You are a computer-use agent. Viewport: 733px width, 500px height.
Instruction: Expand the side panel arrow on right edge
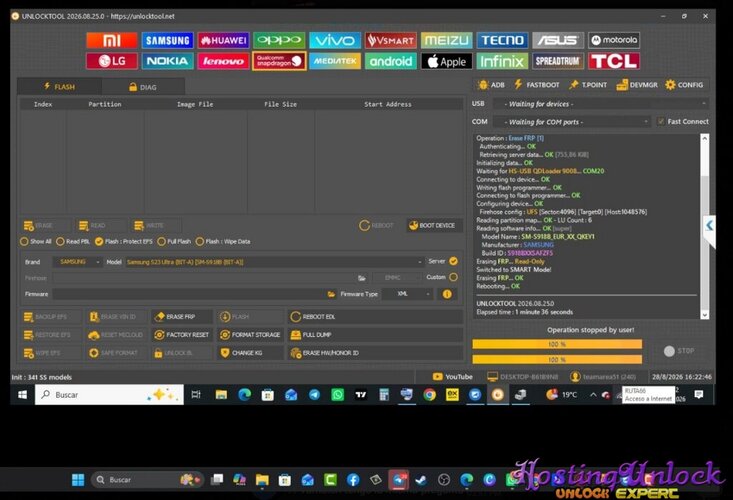(710, 226)
